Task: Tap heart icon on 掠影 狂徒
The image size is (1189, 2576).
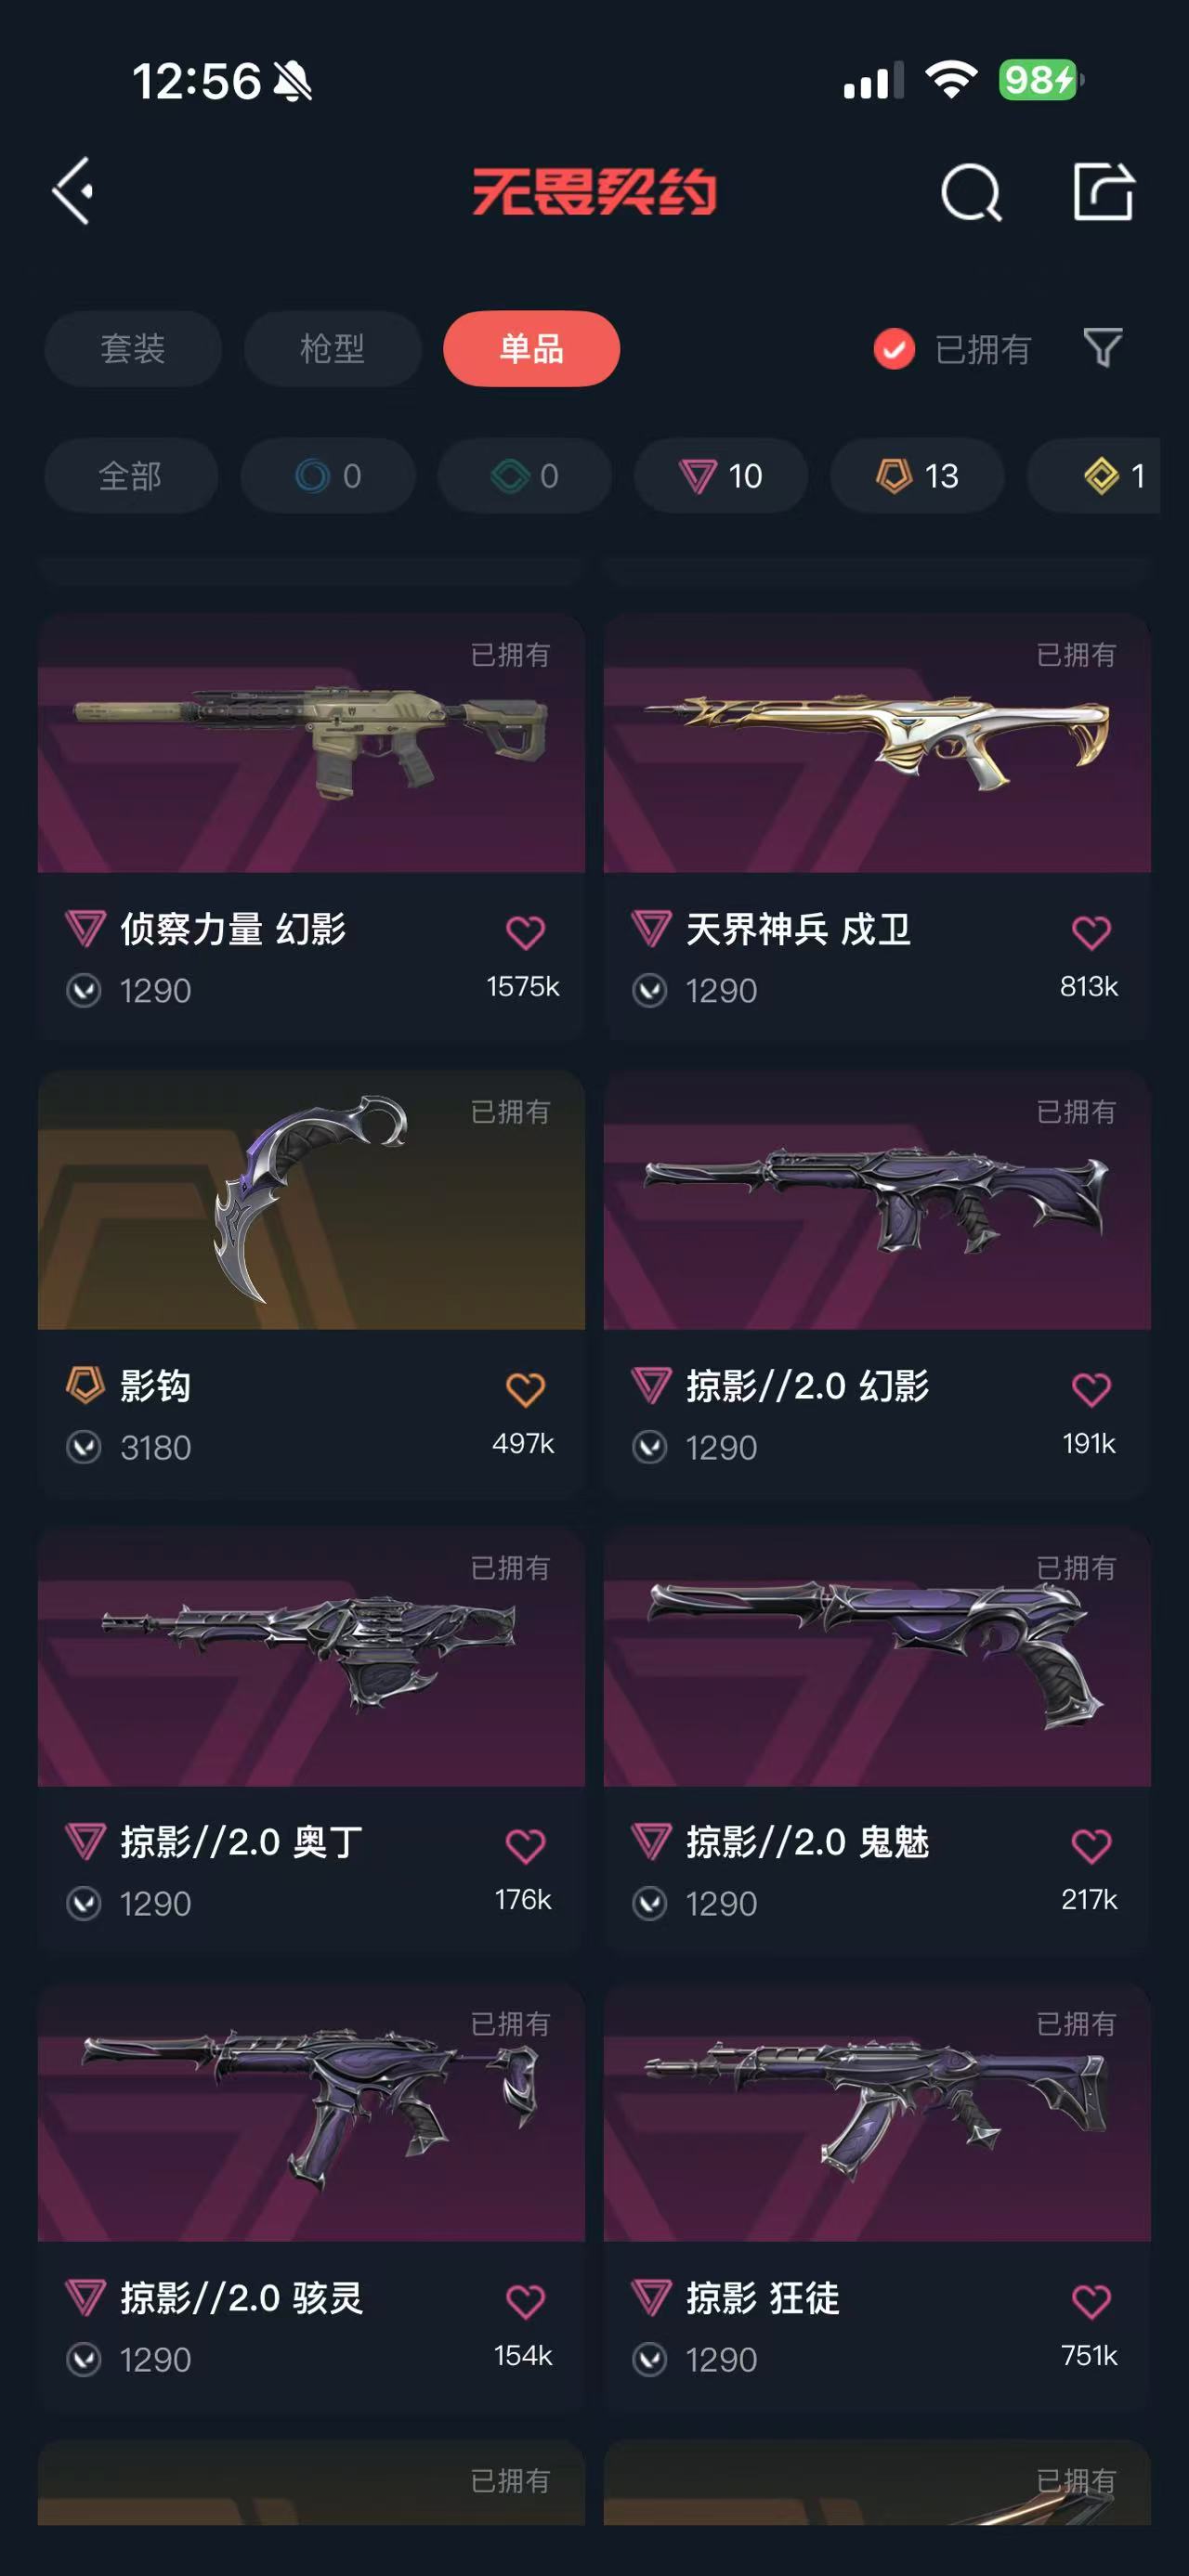Action: (x=1091, y=2301)
